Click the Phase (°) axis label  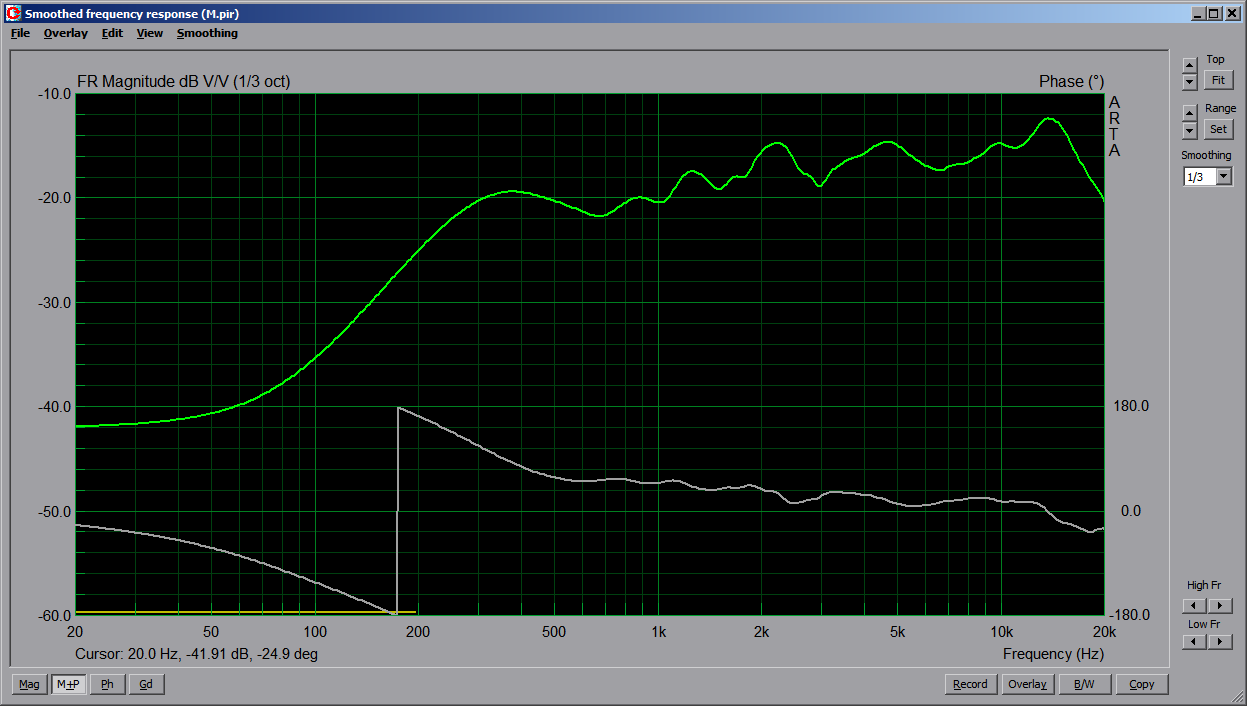point(1071,82)
